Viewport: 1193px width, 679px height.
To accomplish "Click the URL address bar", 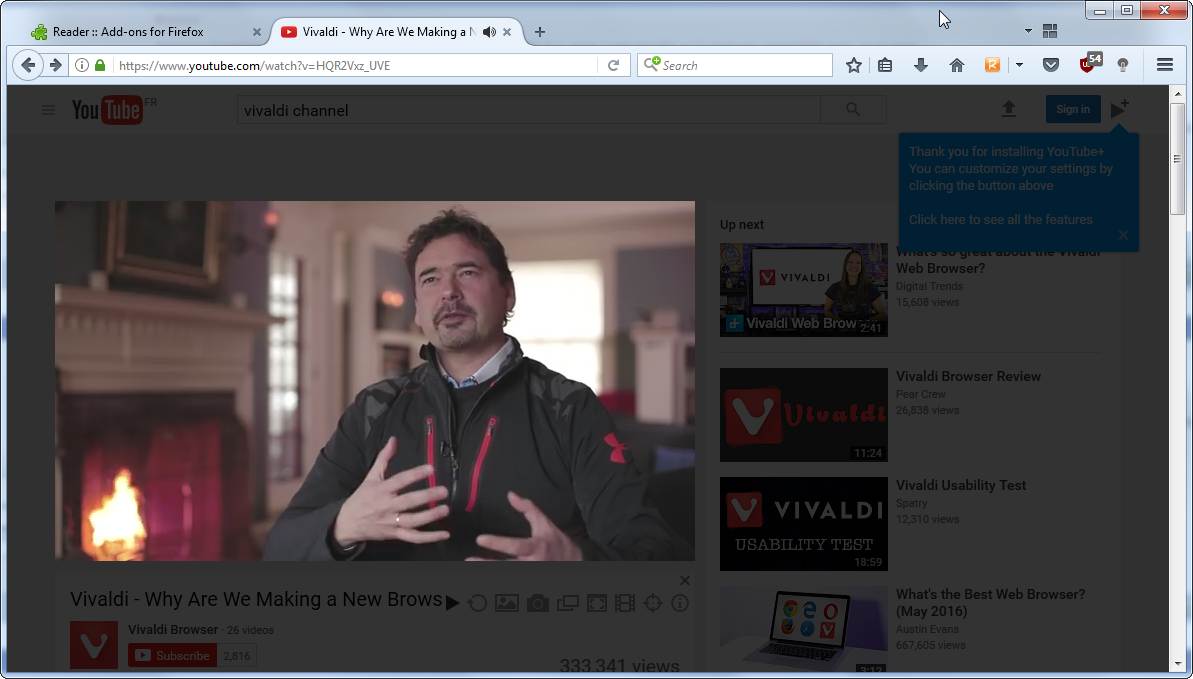I will (x=356, y=65).
